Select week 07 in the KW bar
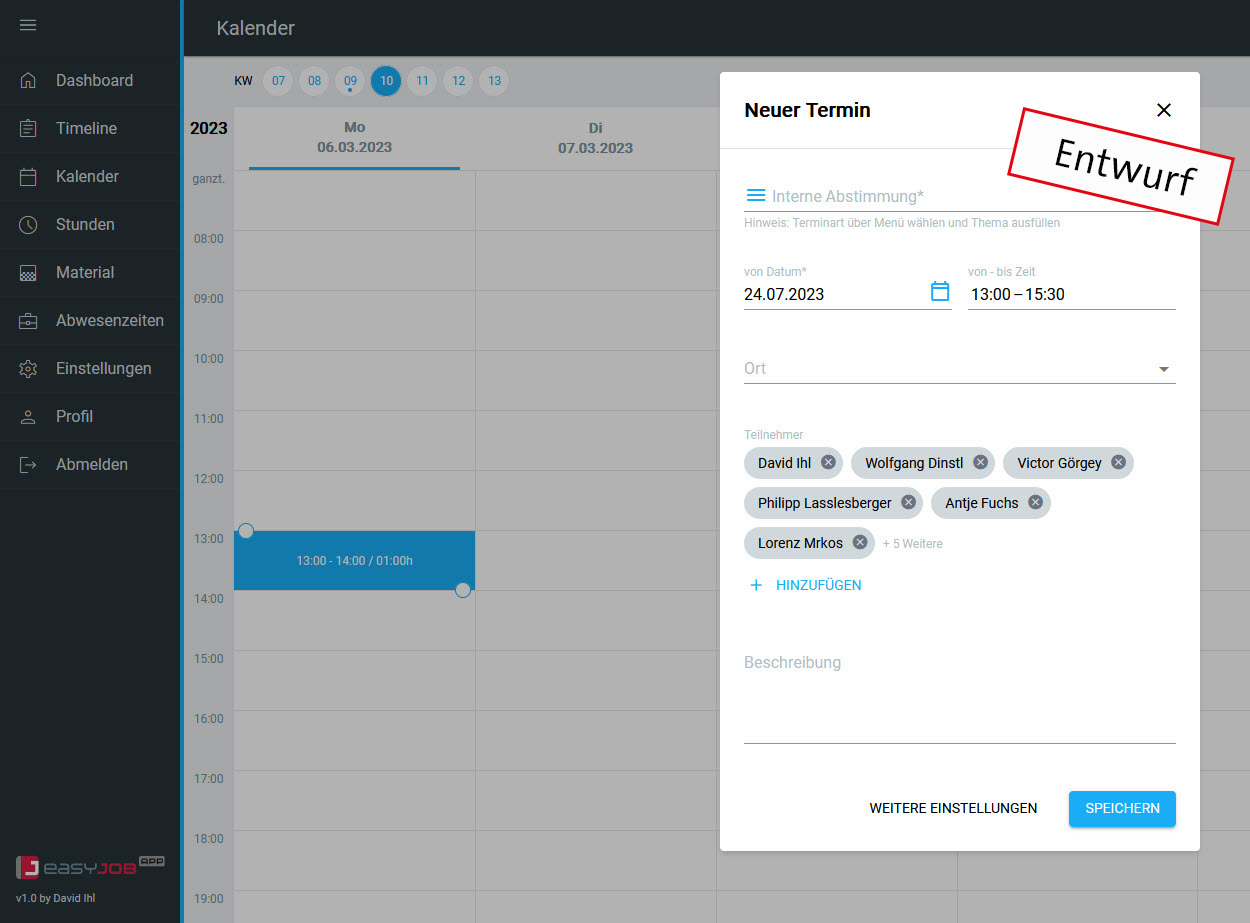This screenshot has width=1250, height=923. click(277, 81)
